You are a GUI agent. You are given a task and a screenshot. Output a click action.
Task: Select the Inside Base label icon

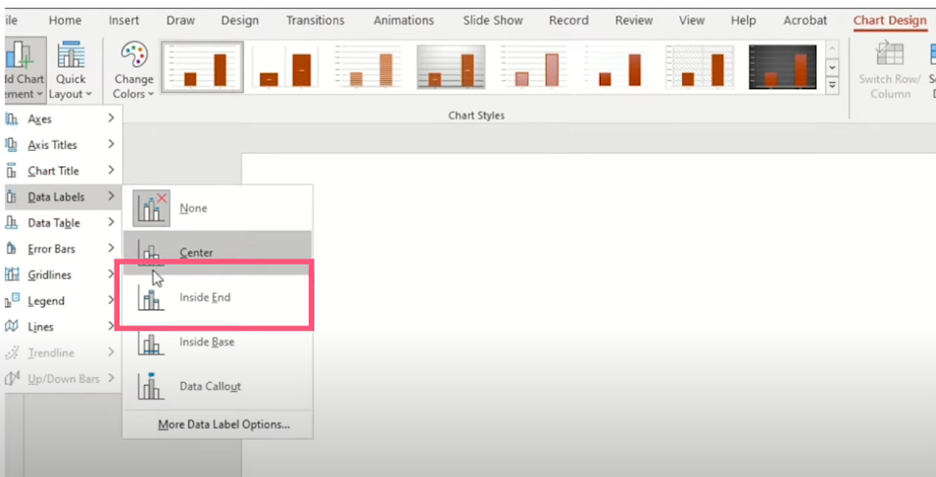tap(152, 342)
